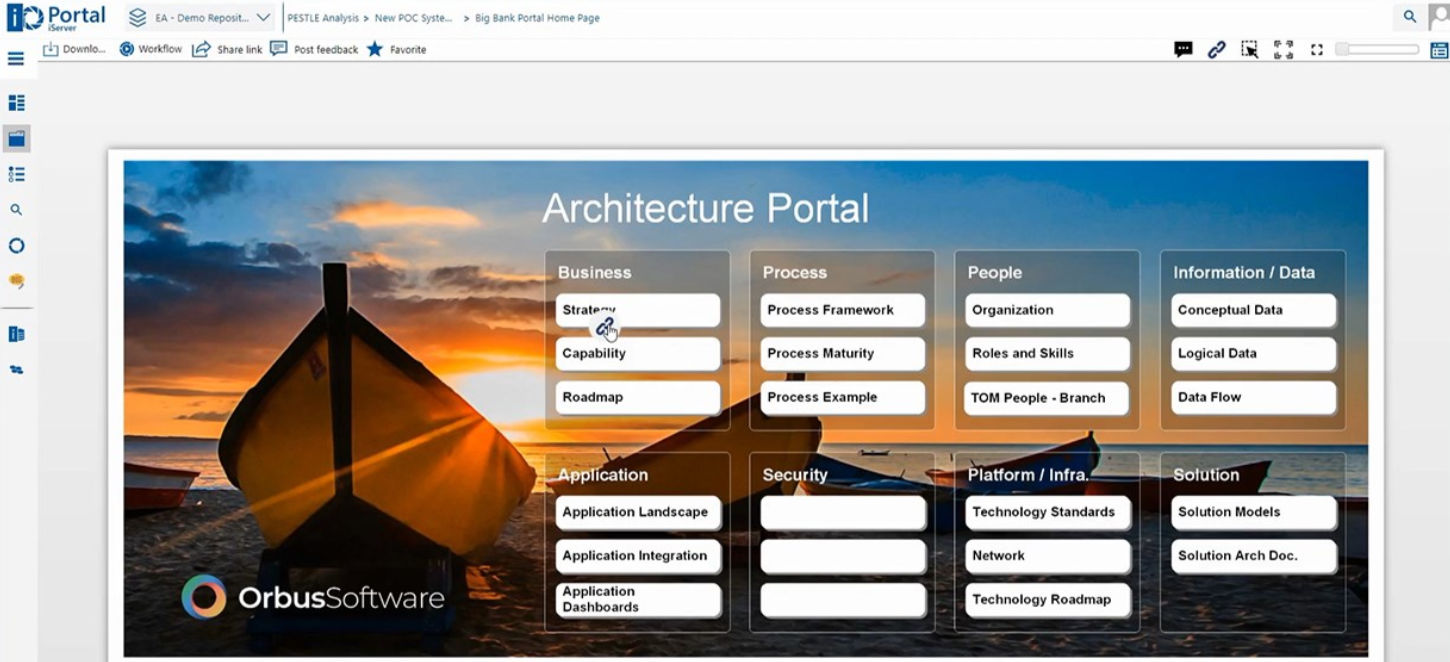Click the chain link toolbar icon
Image resolution: width=1450 pixels, height=662 pixels.
[1216, 49]
